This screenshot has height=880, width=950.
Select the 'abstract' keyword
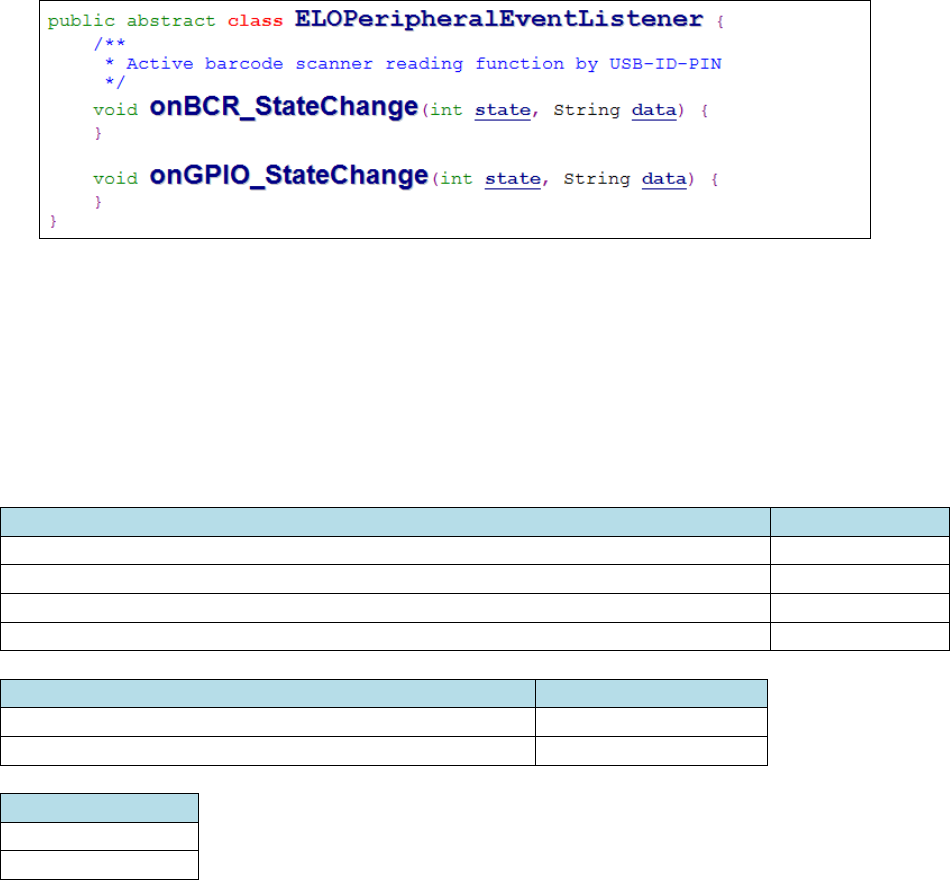click(x=171, y=21)
